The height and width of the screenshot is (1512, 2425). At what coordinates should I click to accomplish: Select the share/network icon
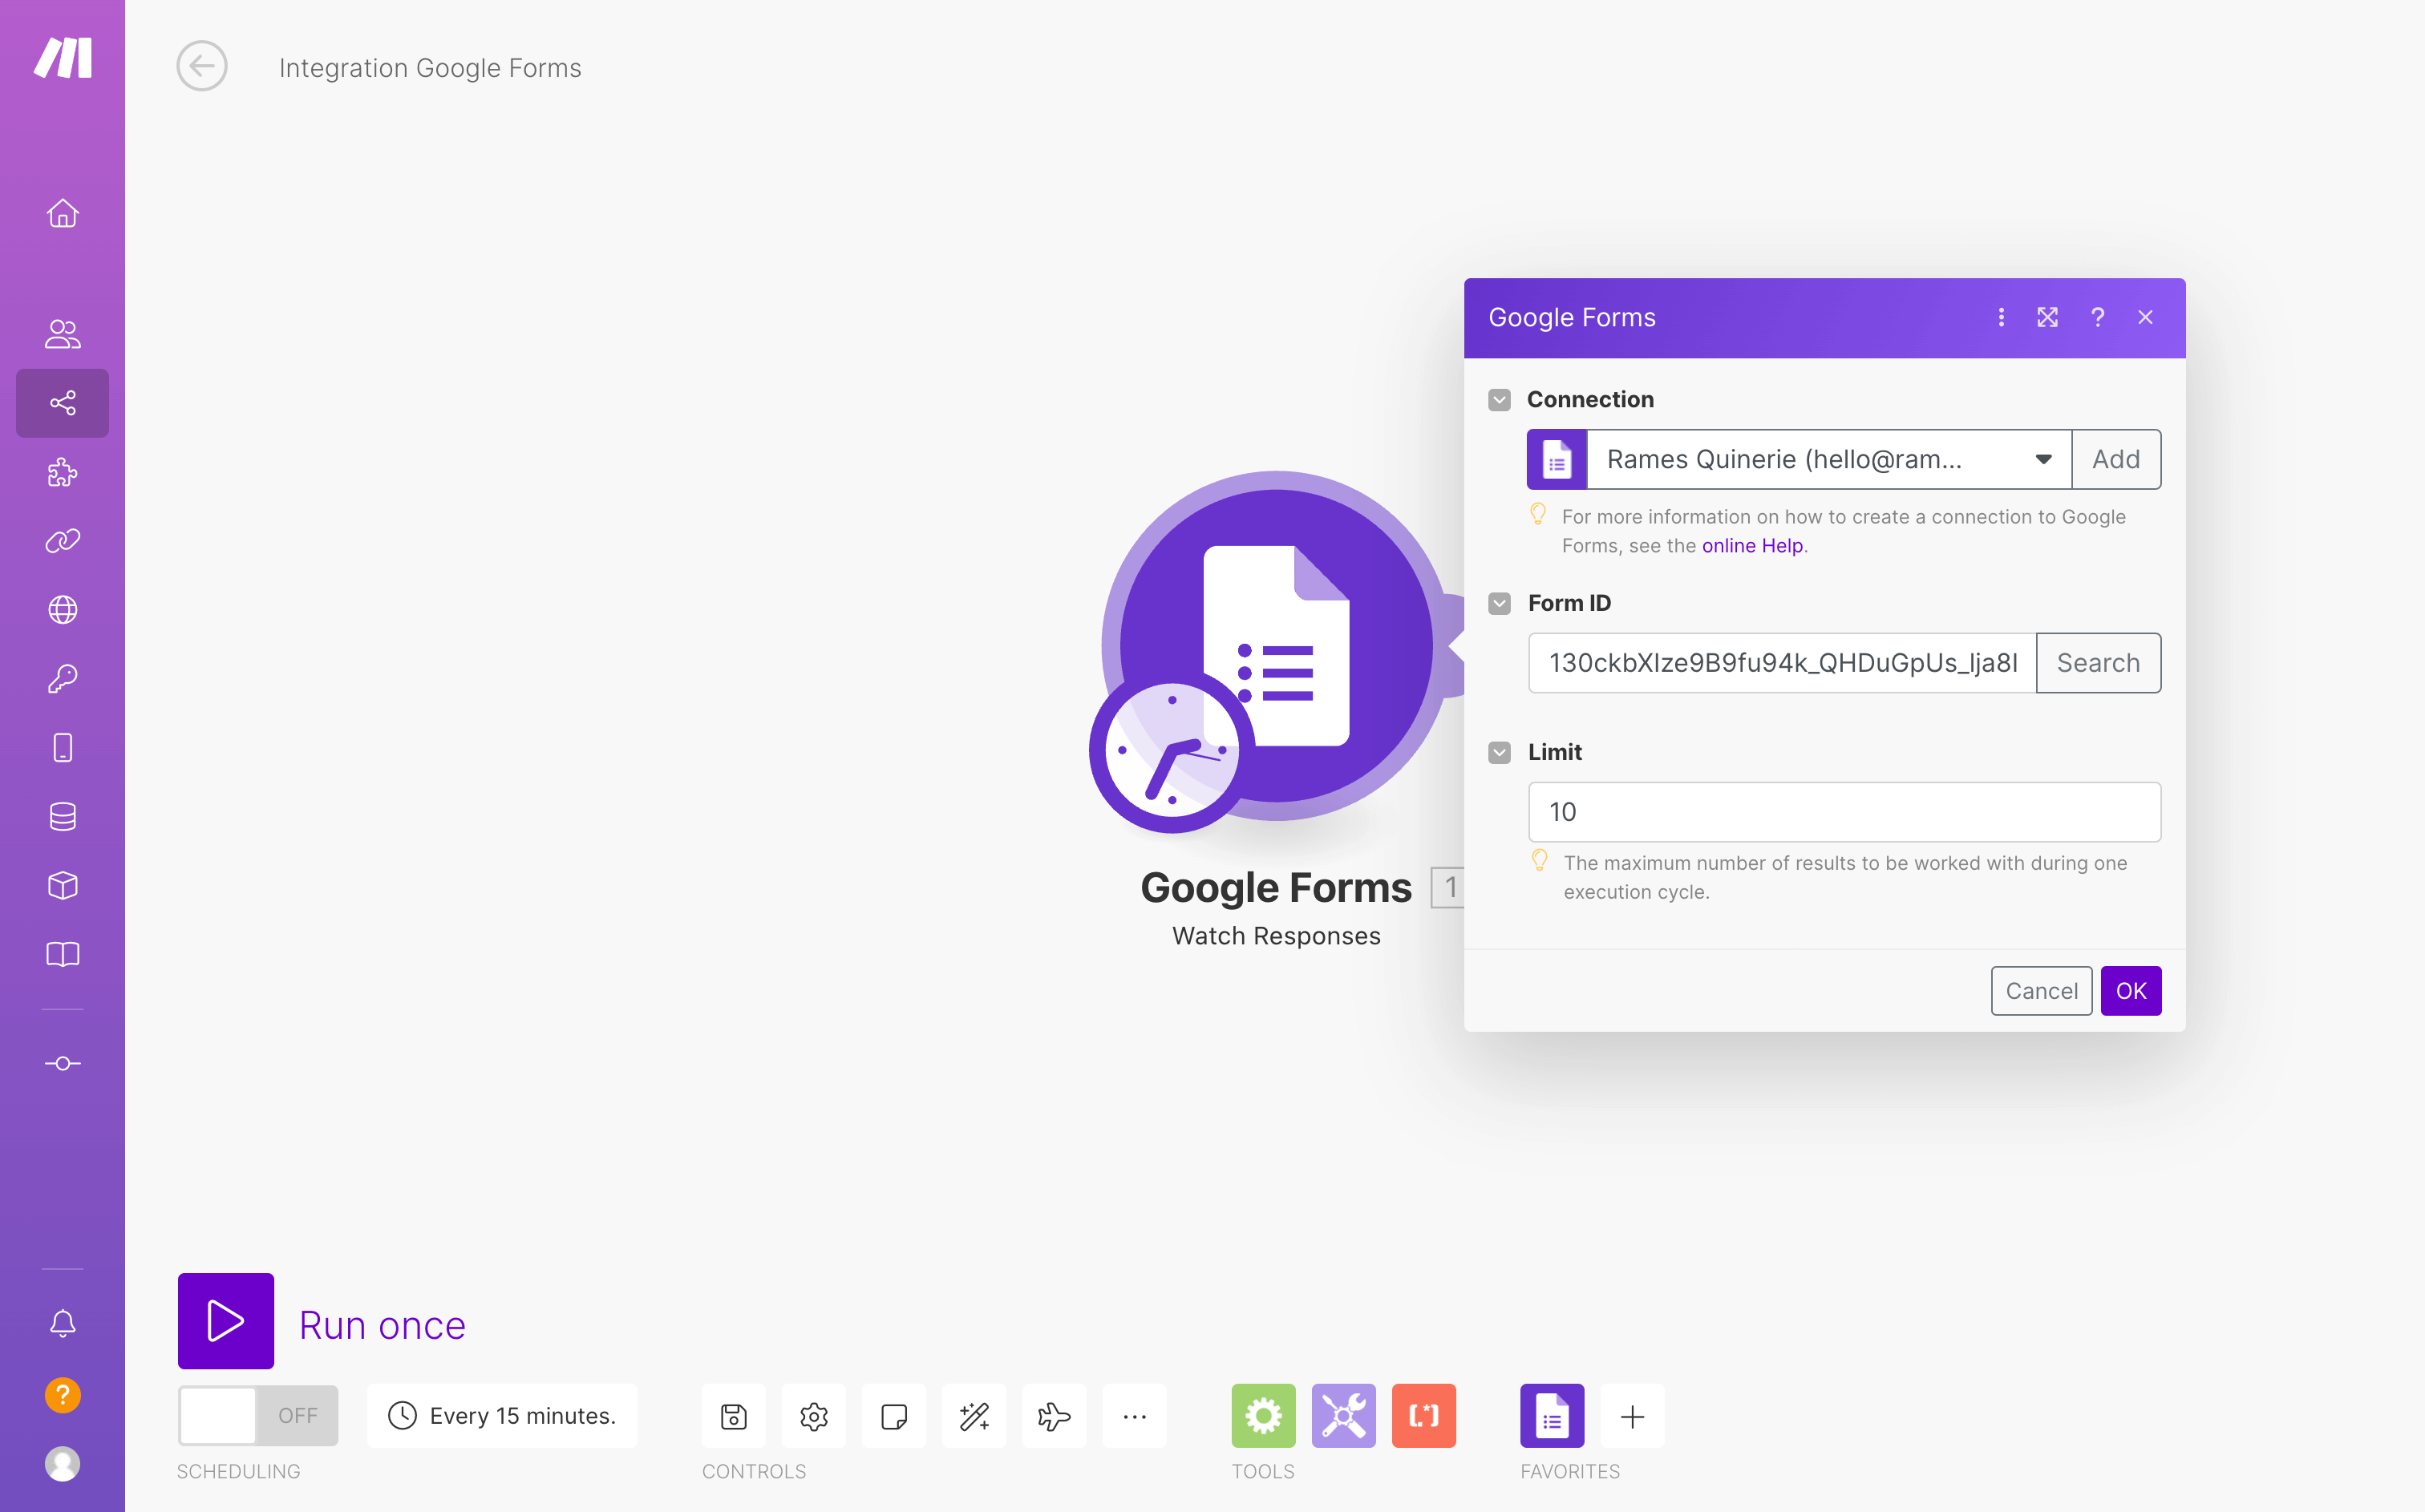63,402
